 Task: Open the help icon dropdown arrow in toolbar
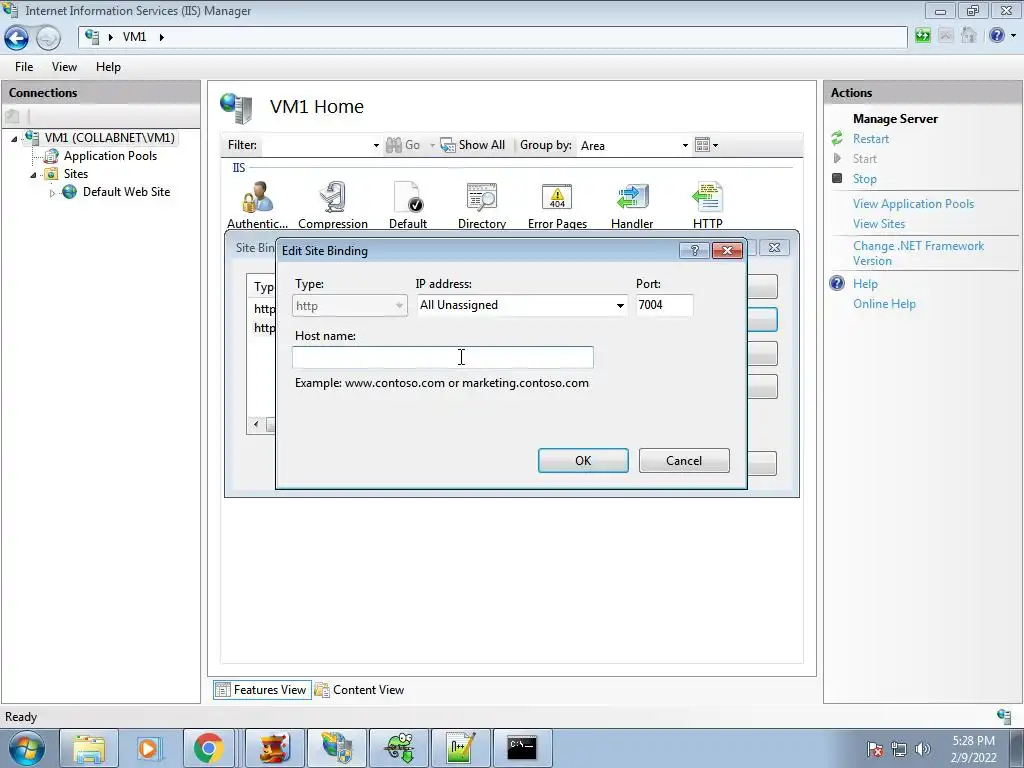(1013, 35)
